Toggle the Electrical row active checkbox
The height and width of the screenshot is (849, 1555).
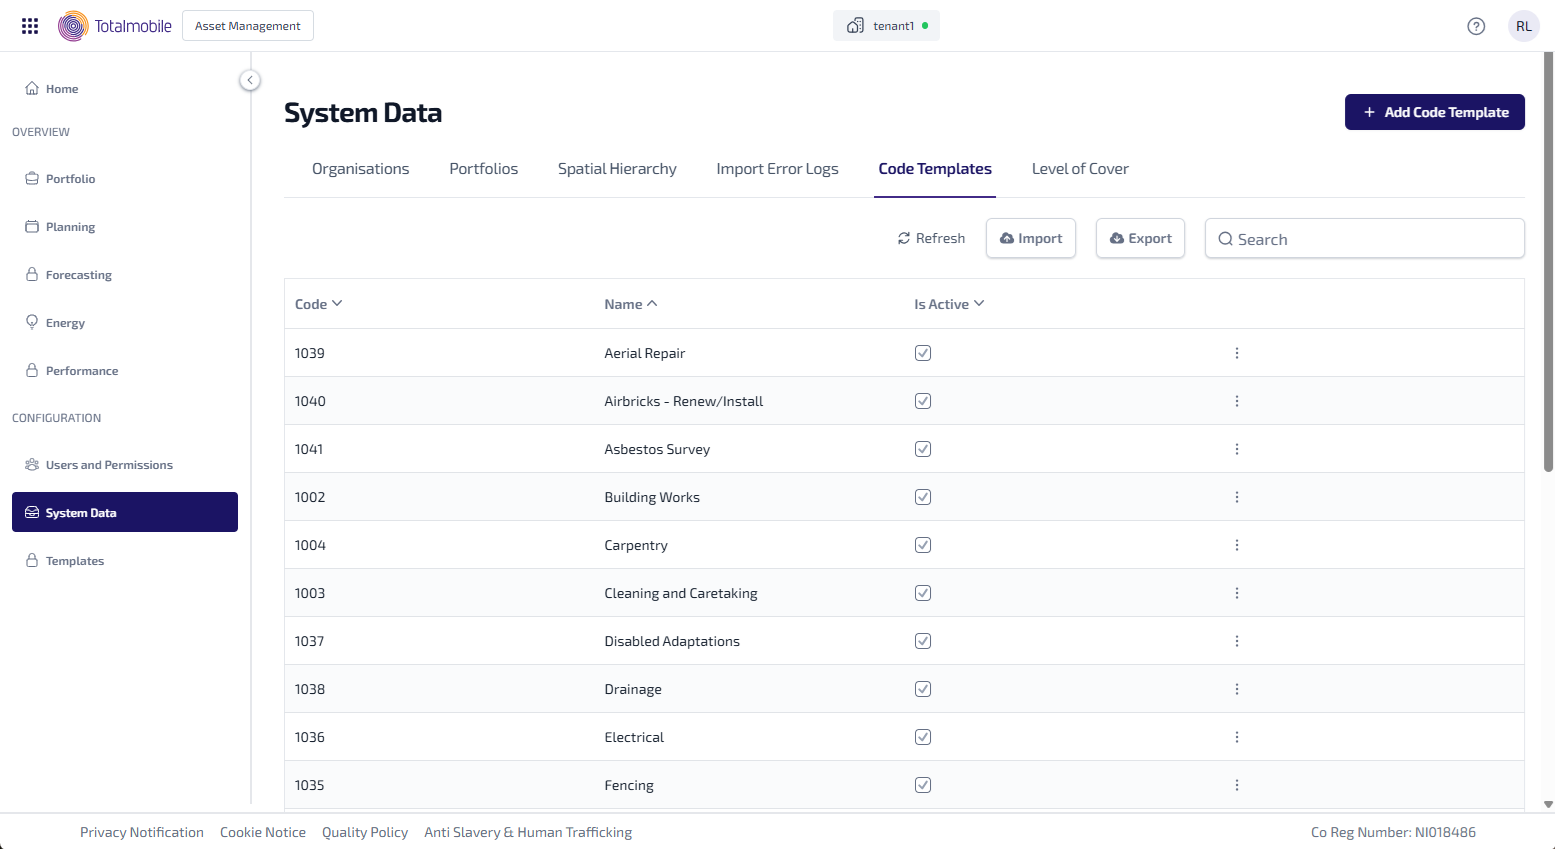point(923,737)
